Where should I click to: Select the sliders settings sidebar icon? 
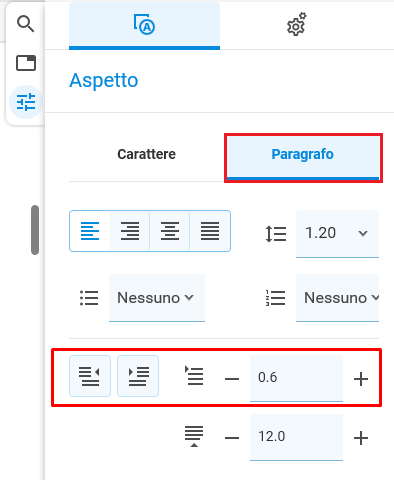26,102
